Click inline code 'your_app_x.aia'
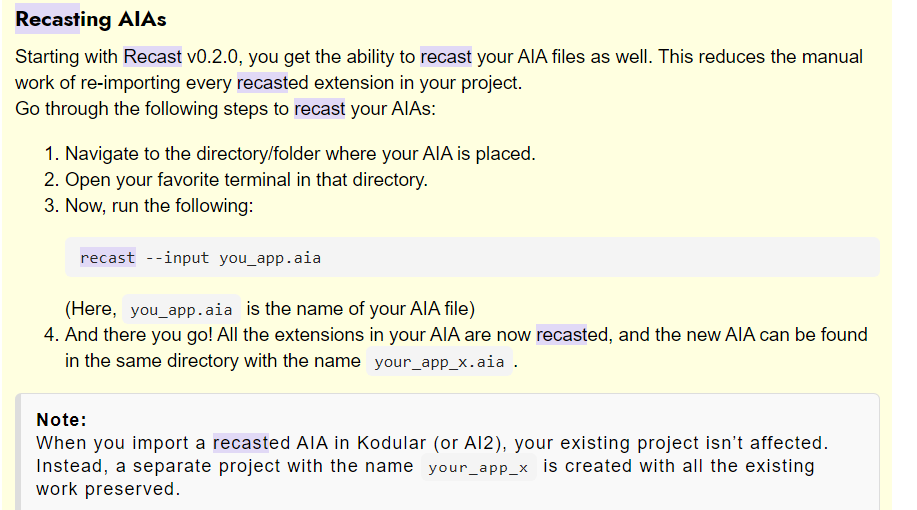The image size is (917, 510). click(439, 361)
